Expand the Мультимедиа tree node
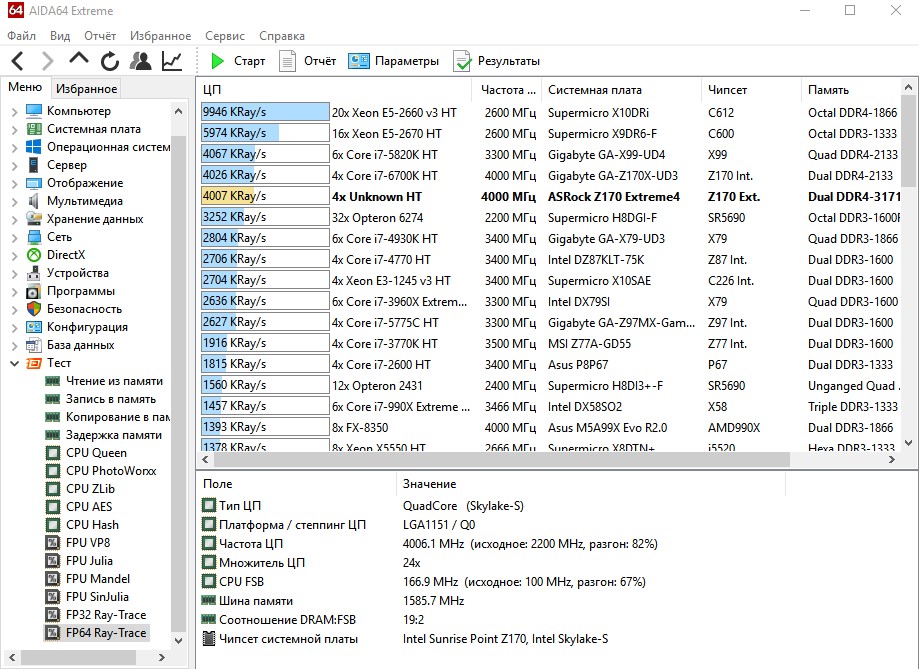Image resolution: width=919 pixels, height=669 pixels. click(x=15, y=202)
